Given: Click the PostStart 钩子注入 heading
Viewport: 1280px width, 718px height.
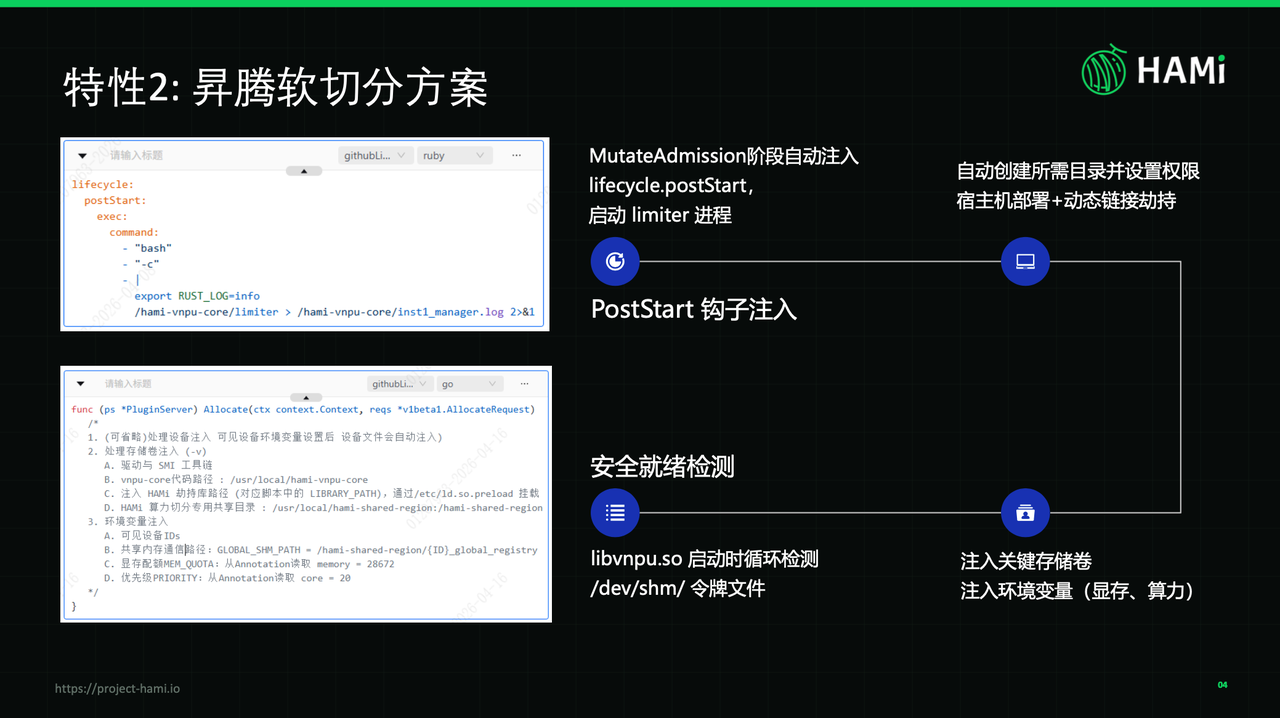Looking at the screenshot, I should (694, 309).
